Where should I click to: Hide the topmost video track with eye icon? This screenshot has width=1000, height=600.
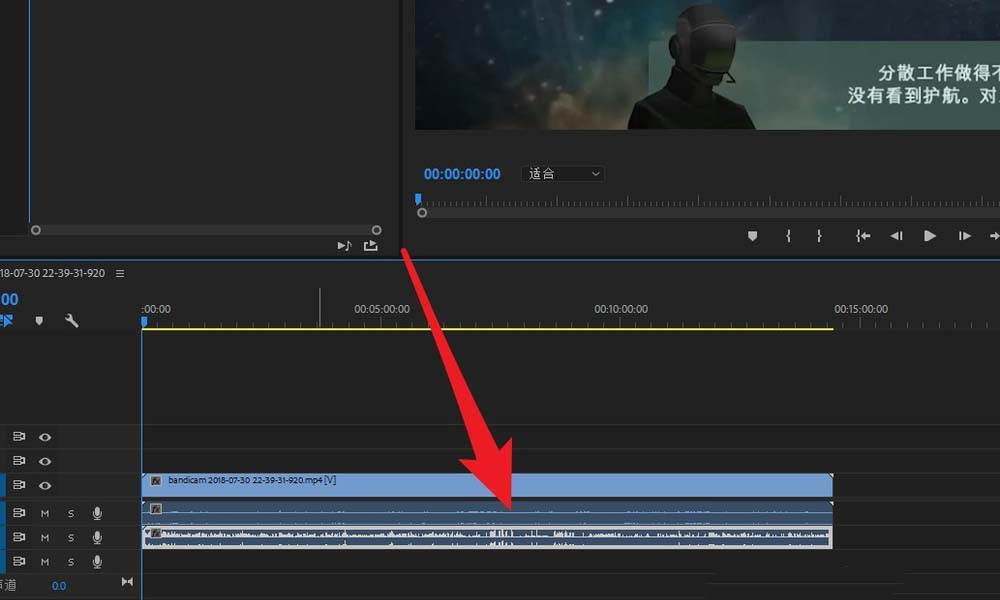45,437
